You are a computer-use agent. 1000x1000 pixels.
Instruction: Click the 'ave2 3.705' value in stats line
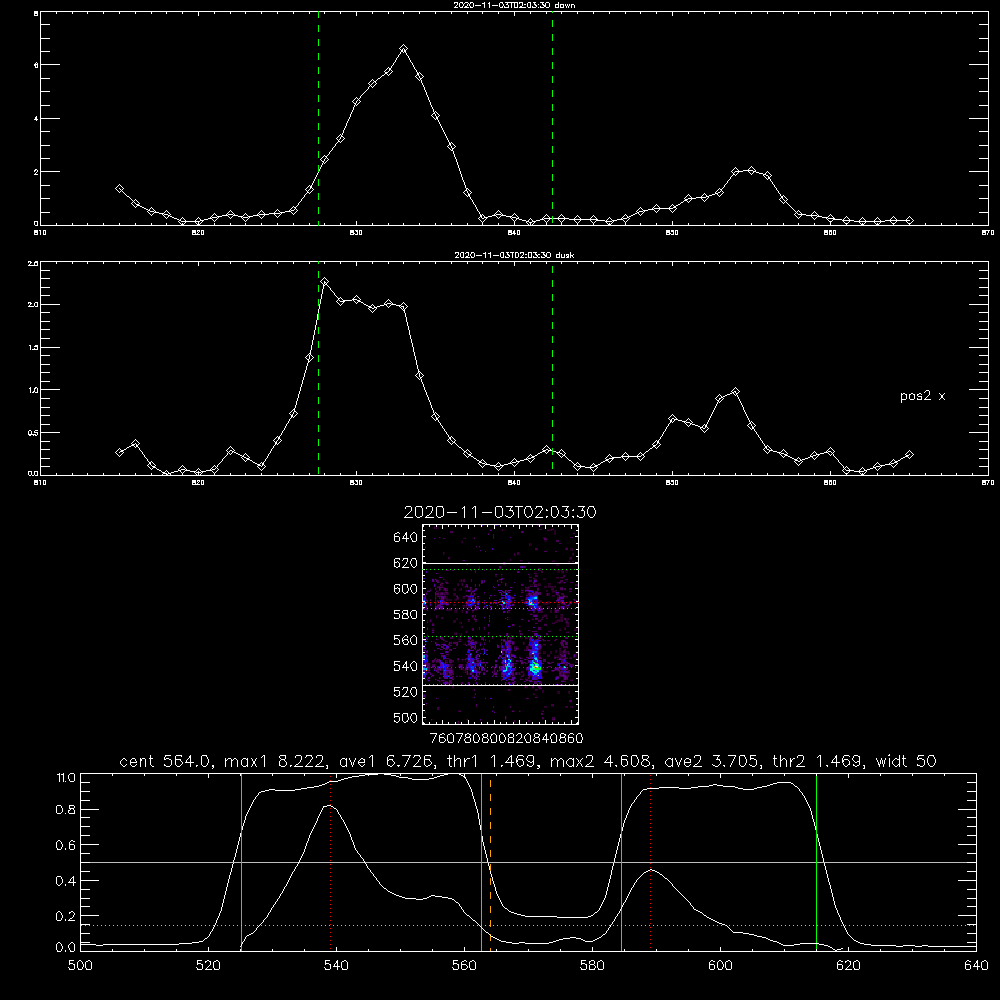712,761
